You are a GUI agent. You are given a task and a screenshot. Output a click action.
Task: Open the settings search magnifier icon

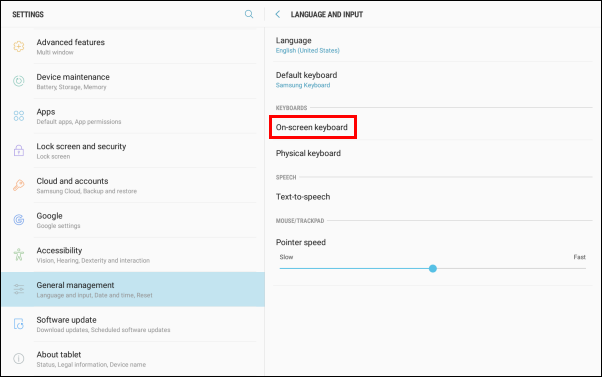pos(249,14)
